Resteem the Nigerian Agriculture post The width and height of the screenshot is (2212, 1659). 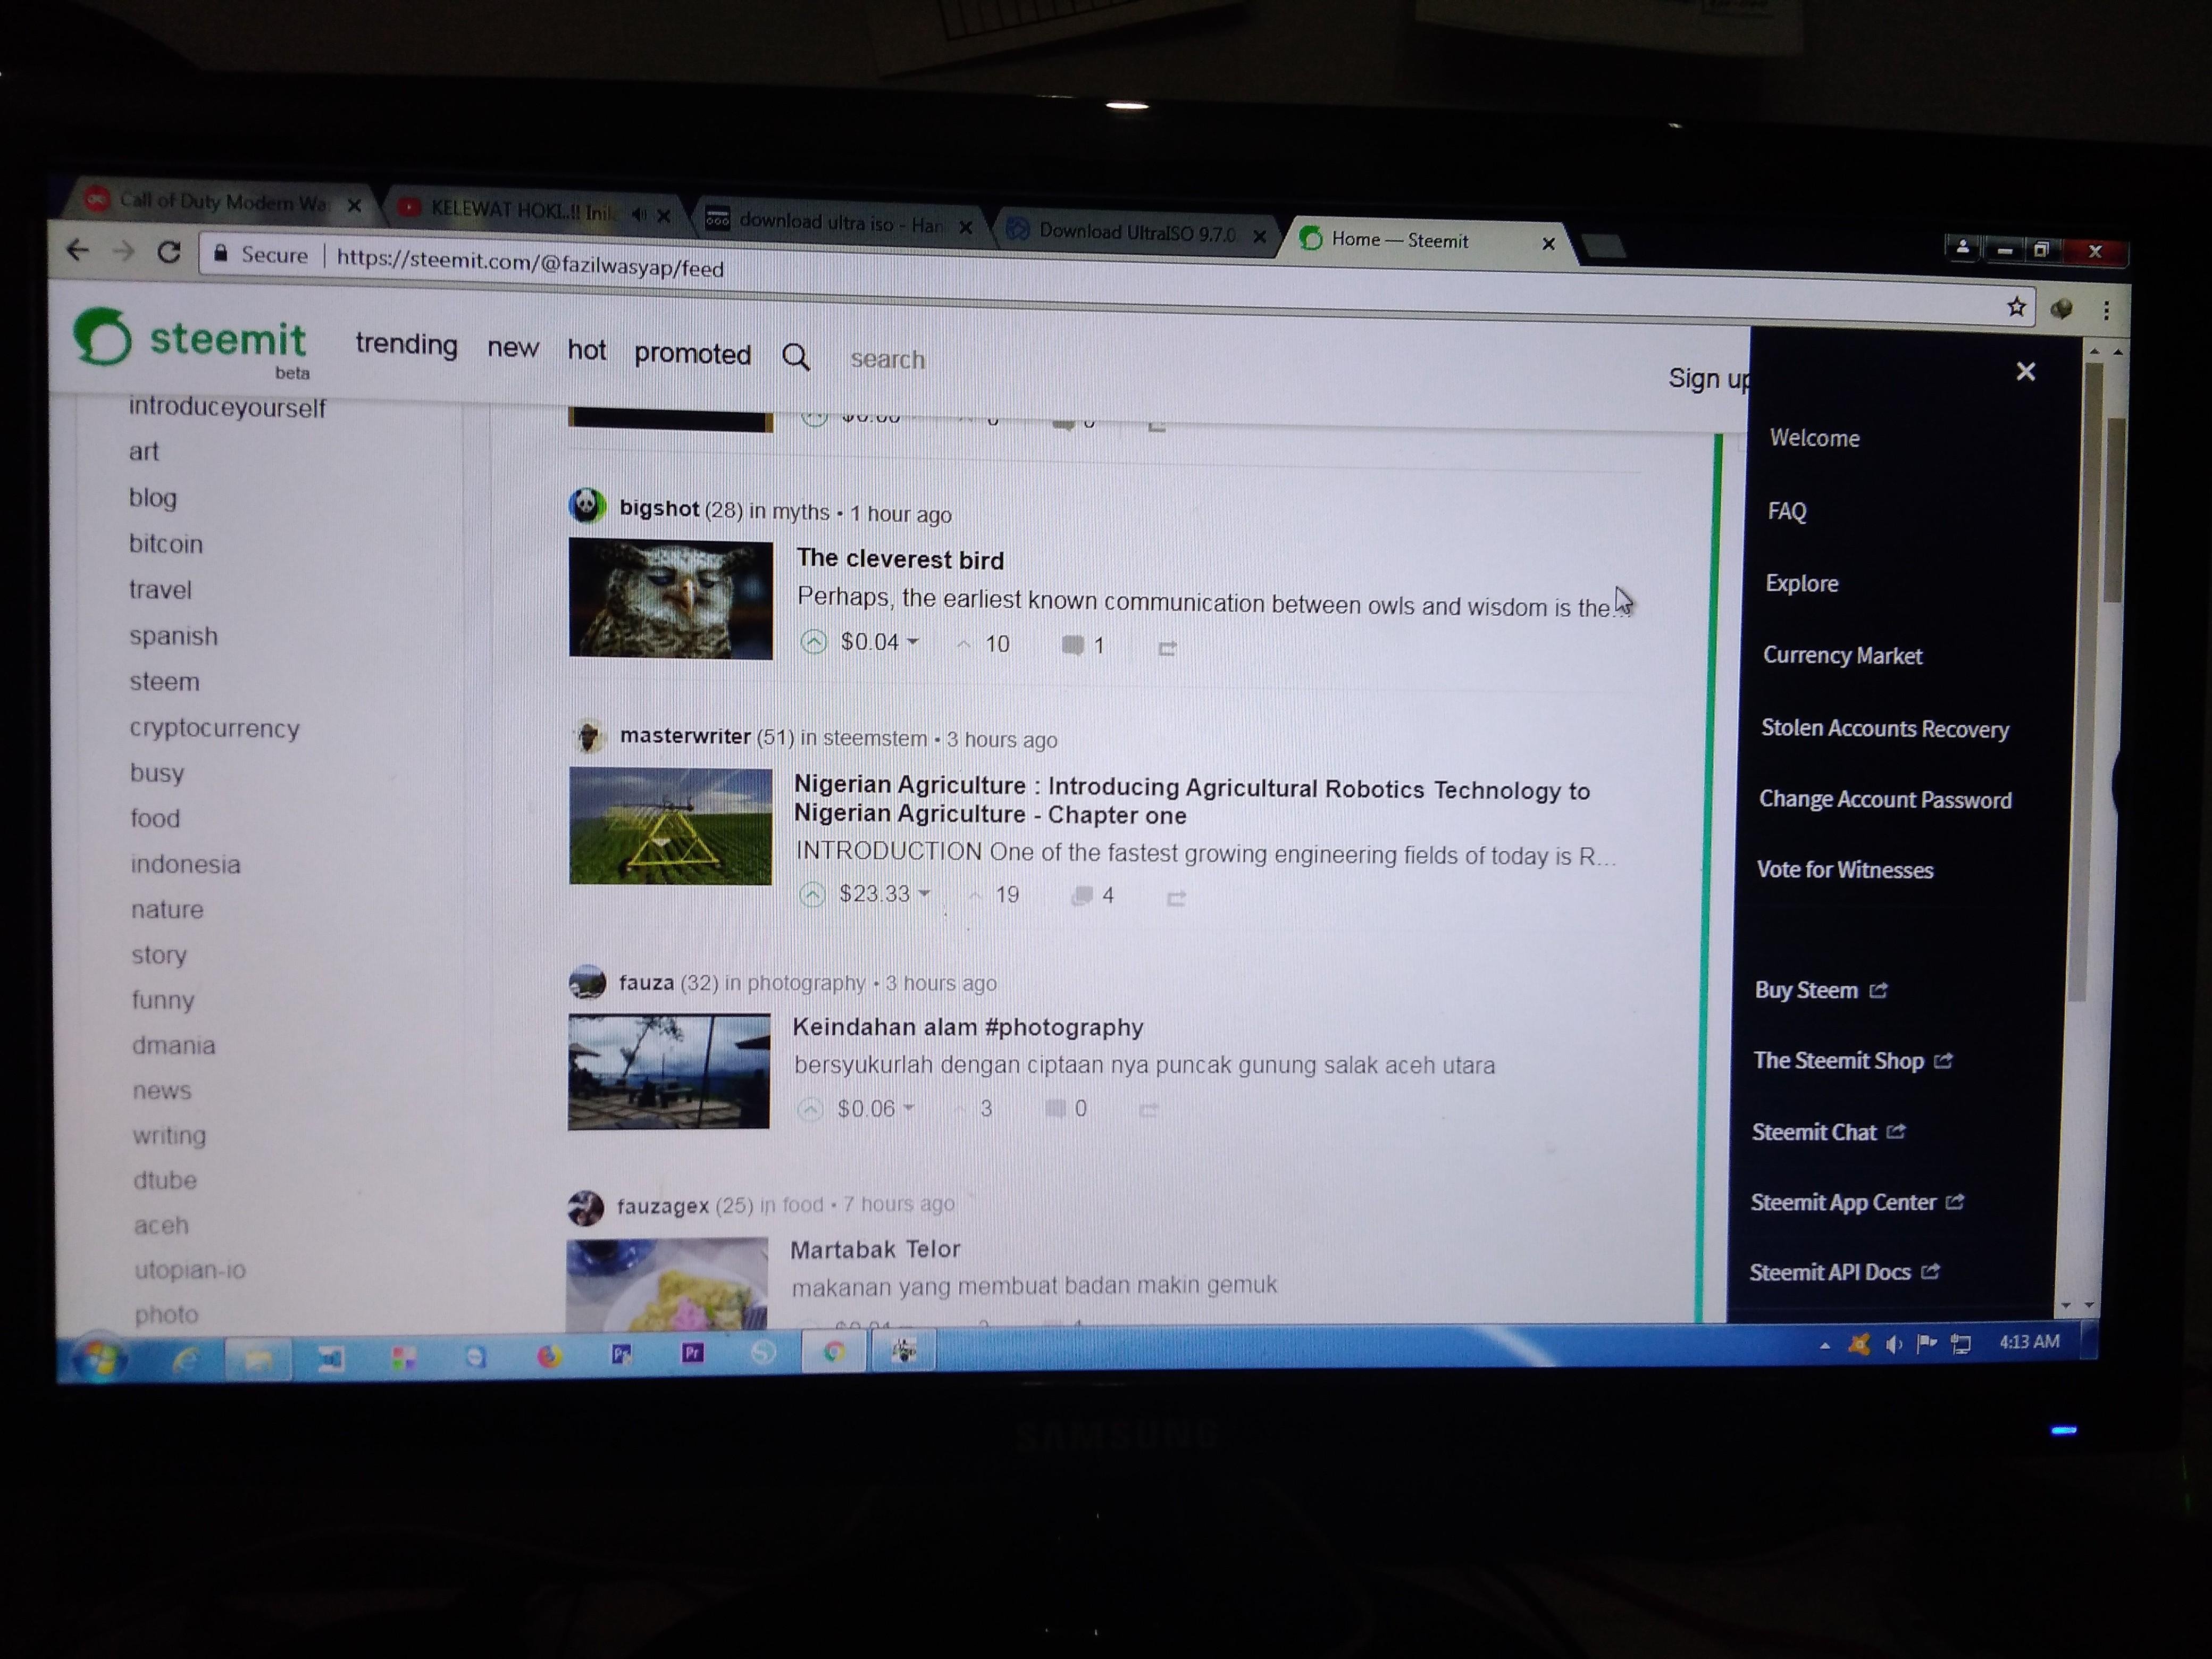[1176, 899]
